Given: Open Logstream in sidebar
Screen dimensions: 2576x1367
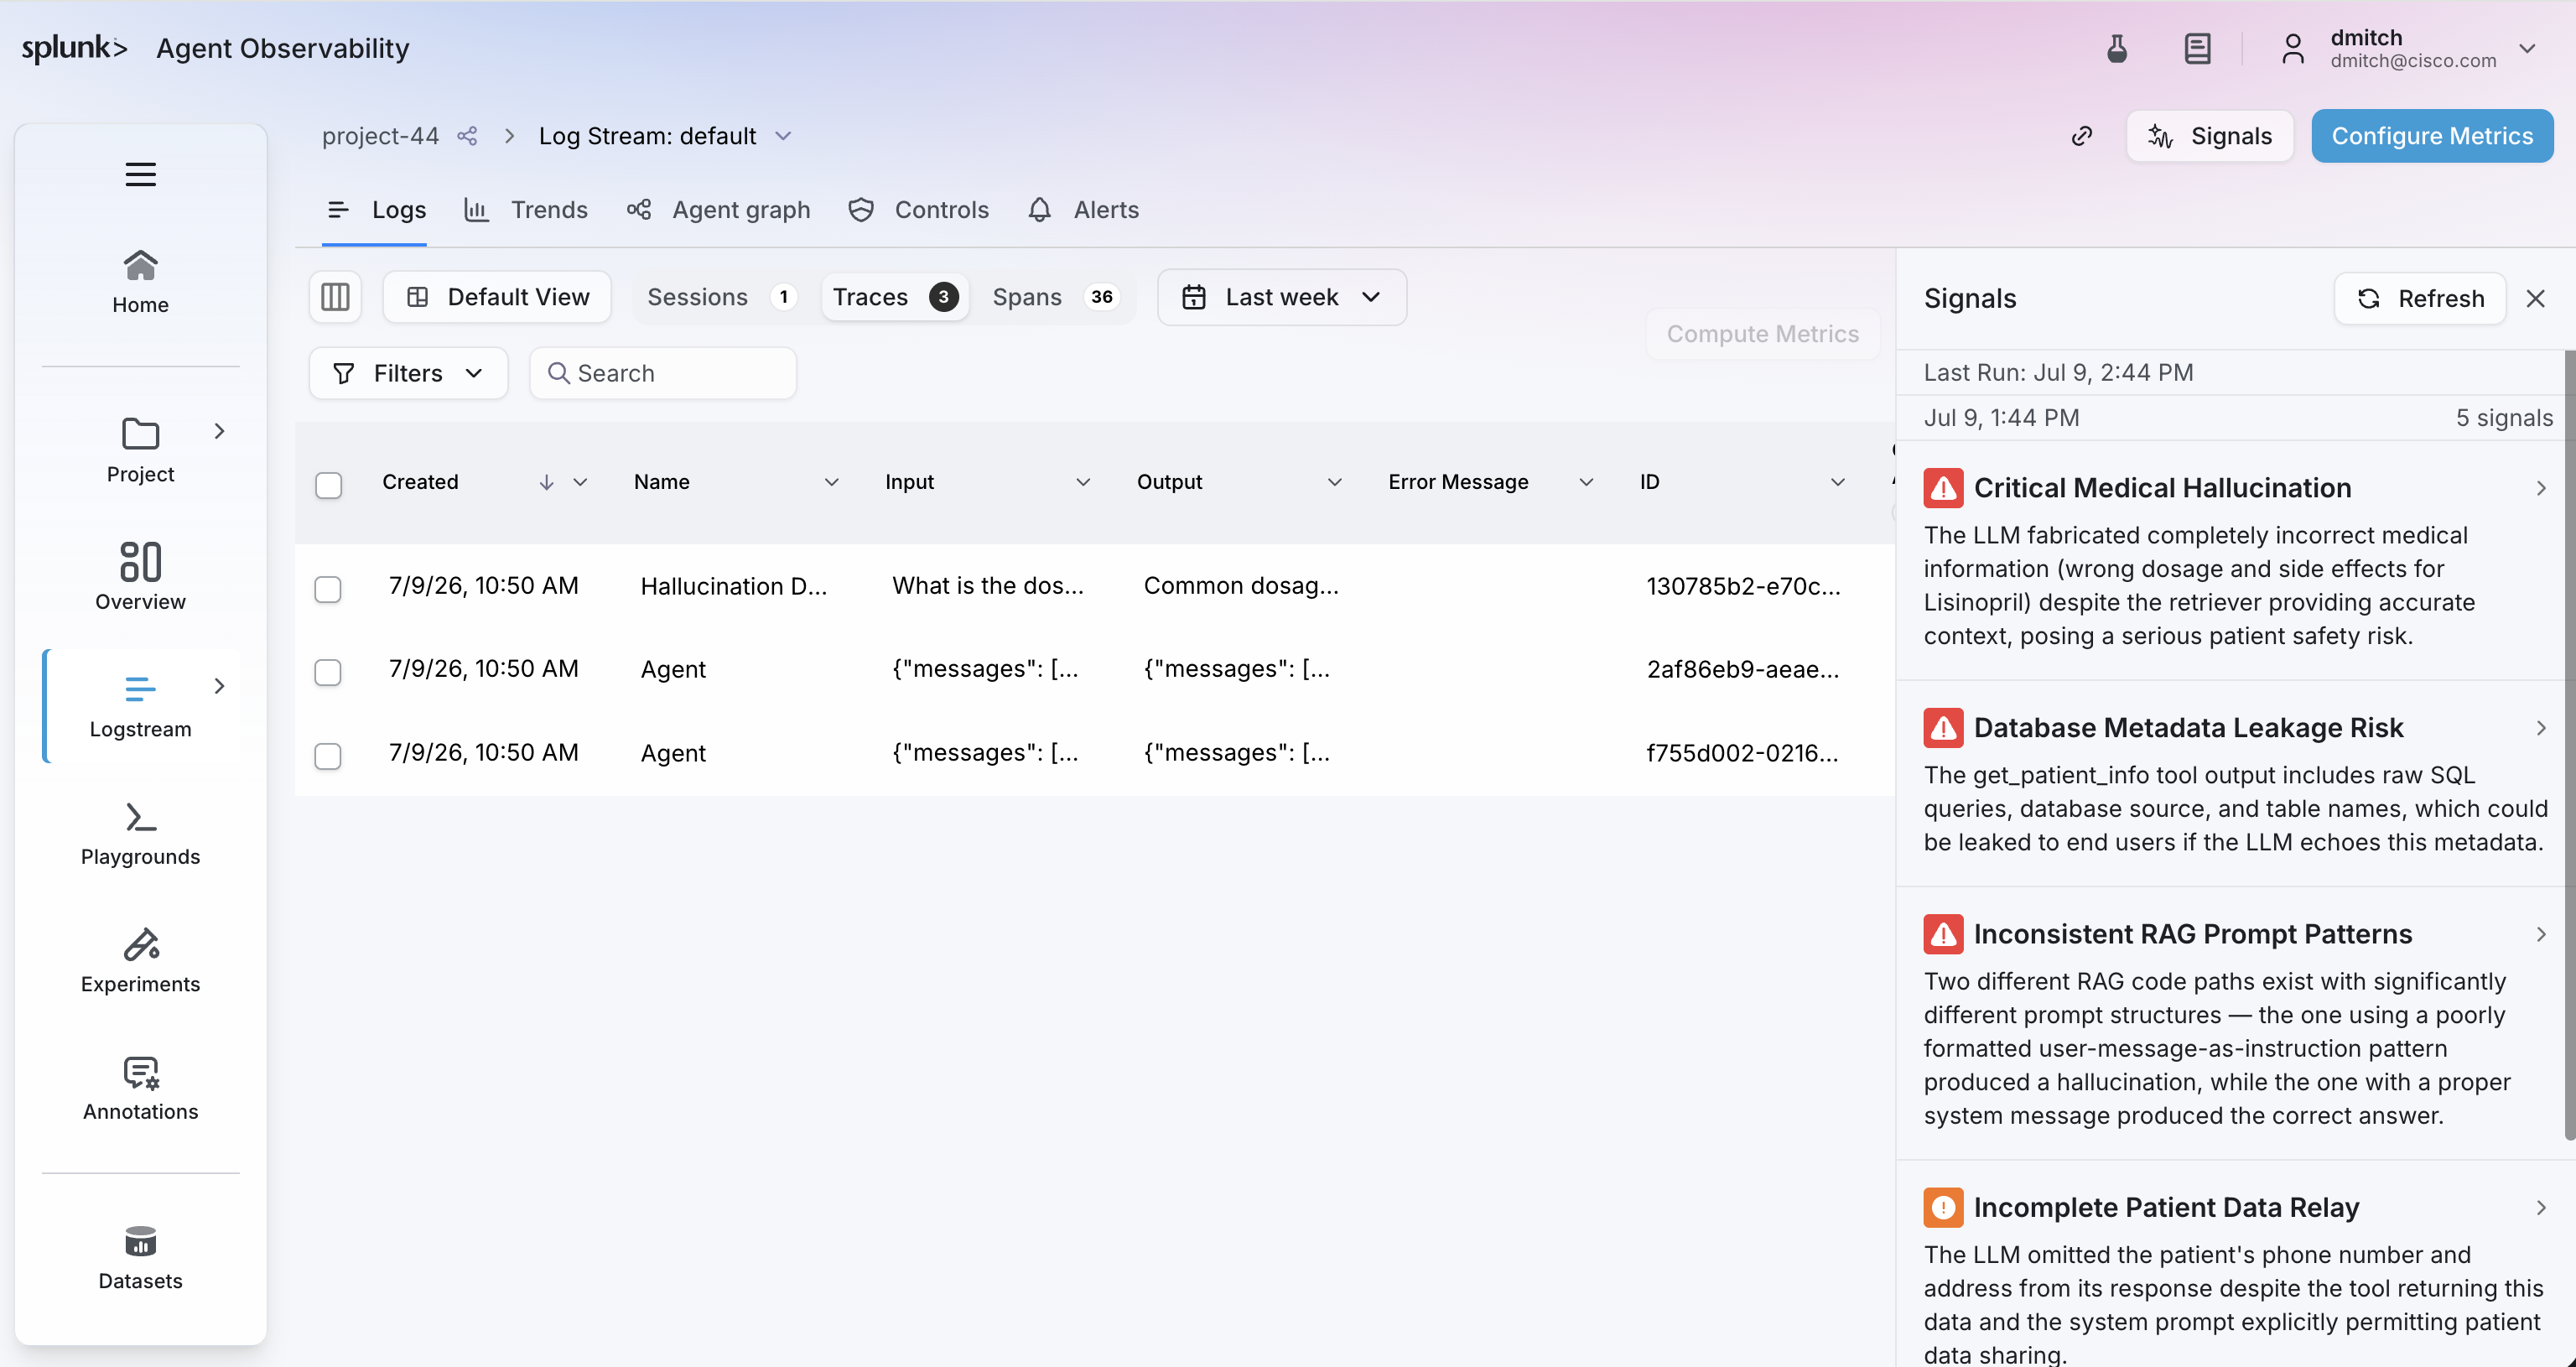Looking at the screenshot, I should click(x=140, y=706).
